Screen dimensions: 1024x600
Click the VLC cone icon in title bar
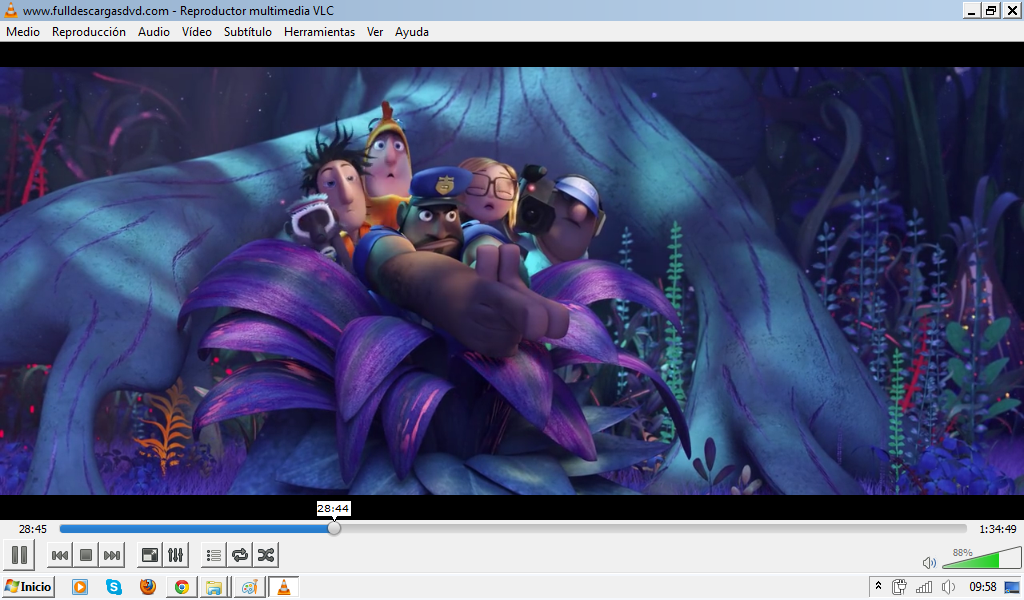tap(10, 10)
